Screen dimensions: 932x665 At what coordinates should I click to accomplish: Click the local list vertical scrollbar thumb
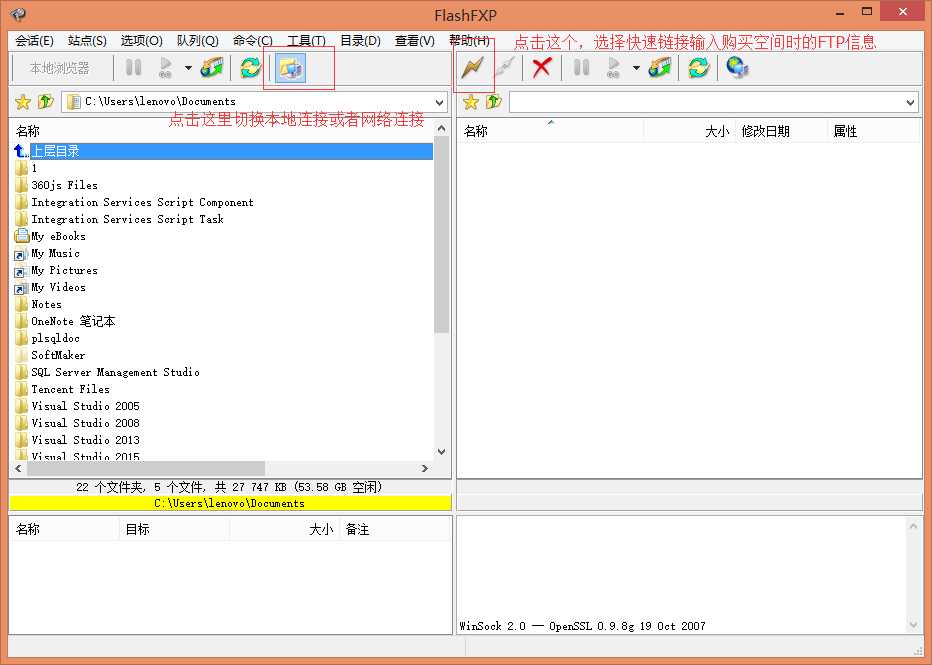tap(441, 234)
